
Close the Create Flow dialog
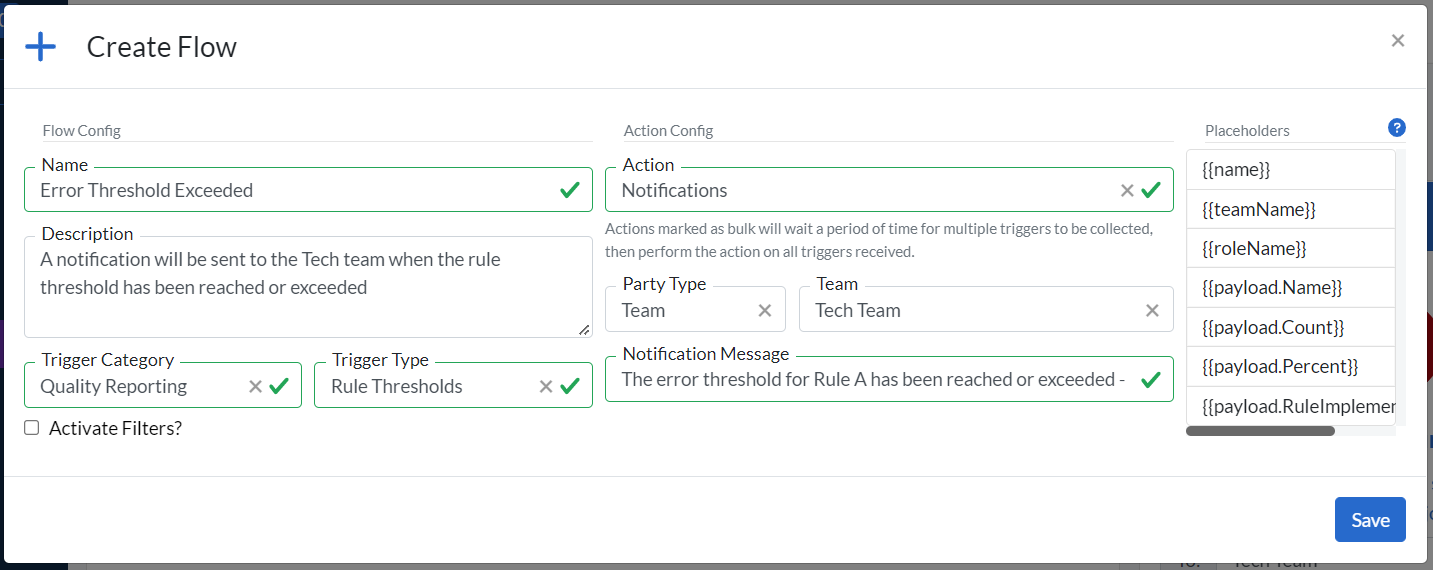click(1397, 40)
